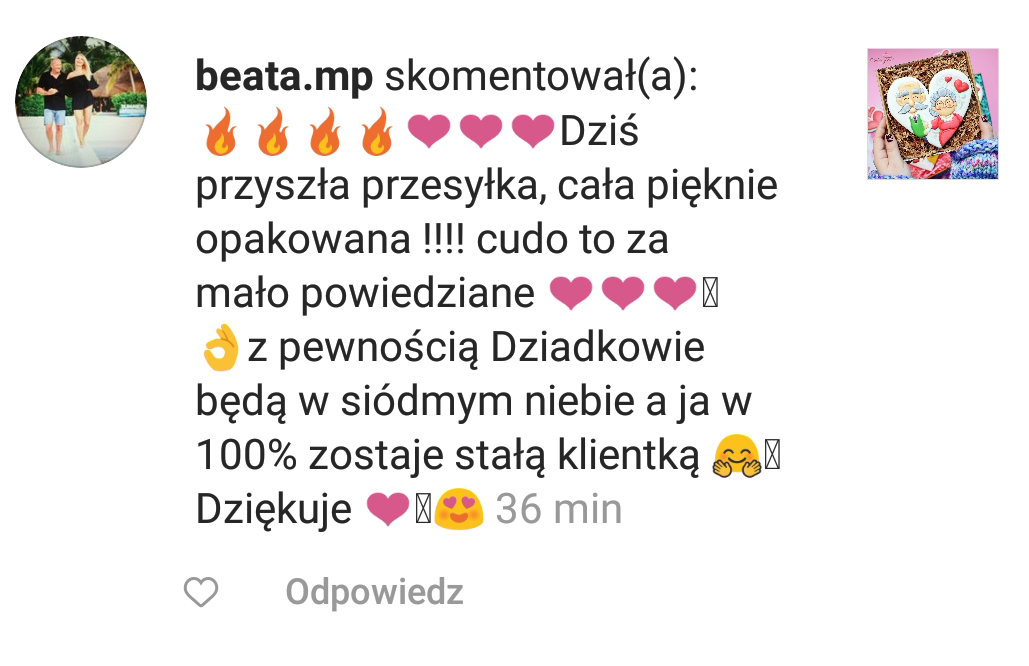Click the pink heart right before Dziś
The image size is (1029, 666).
point(532,131)
